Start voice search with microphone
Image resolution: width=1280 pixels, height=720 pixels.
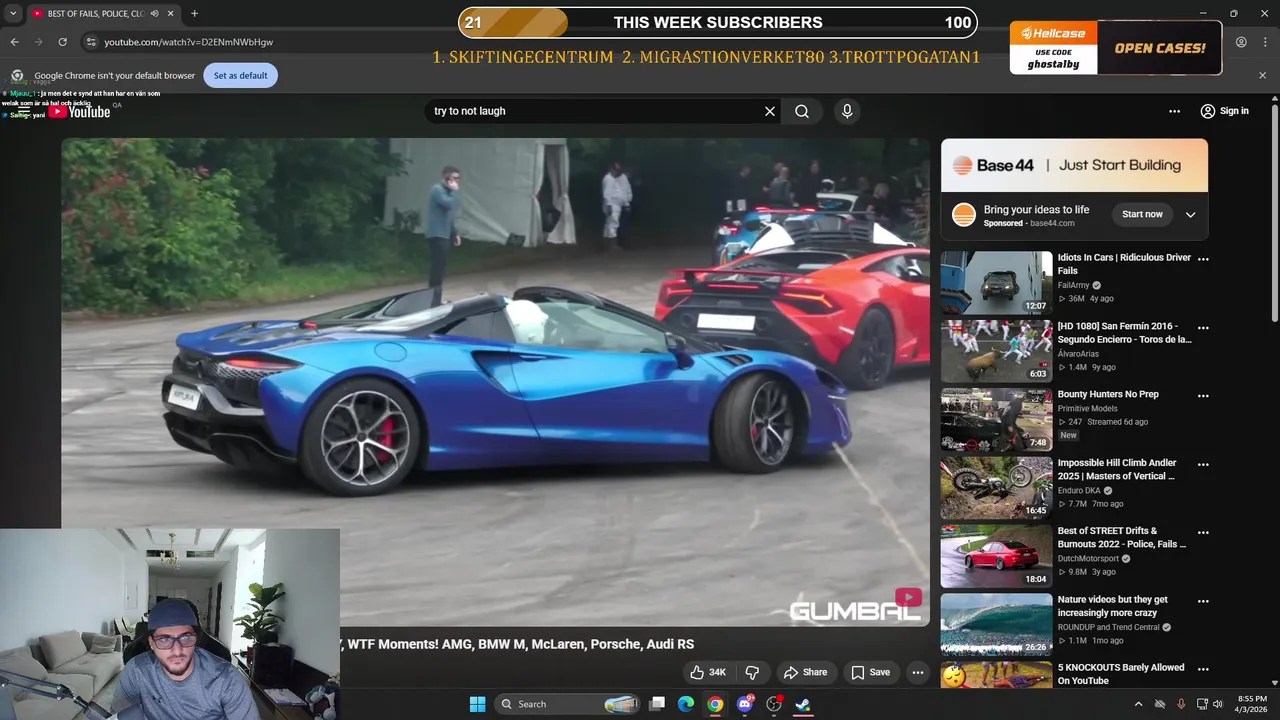(x=847, y=111)
